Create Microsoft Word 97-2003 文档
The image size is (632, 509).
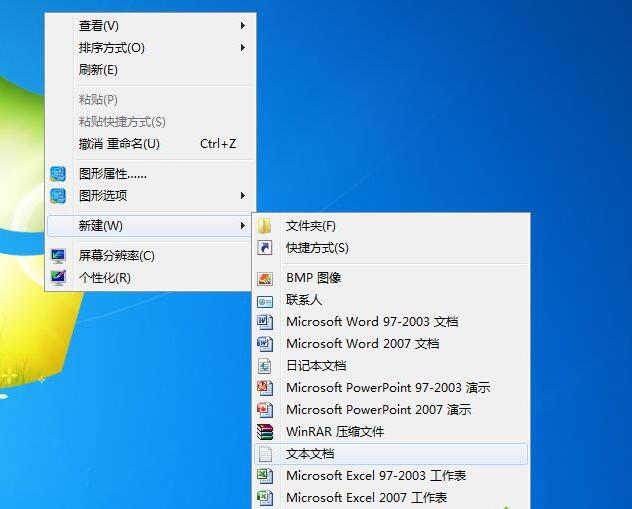391,322
